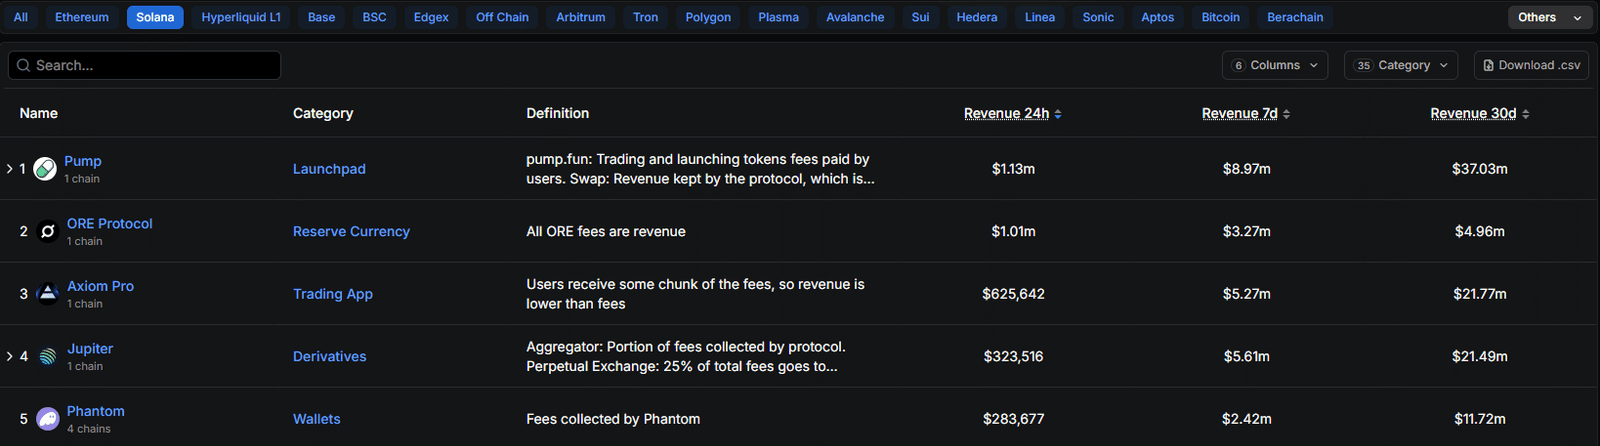Click the Revenue 7d sort arrows icon

pyautogui.click(x=1286, y=114)
